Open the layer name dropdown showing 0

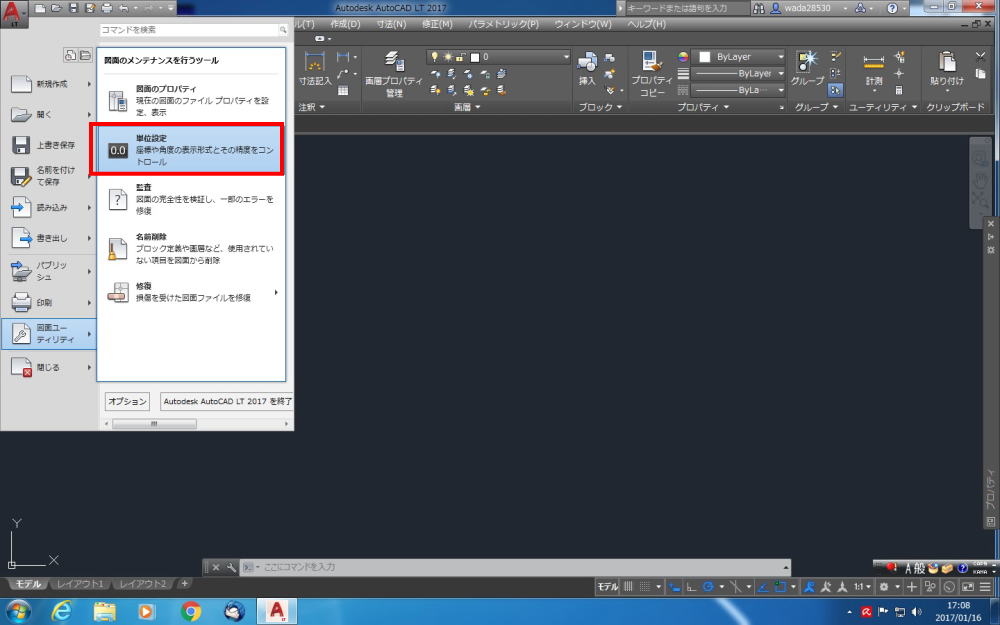[498, 57]
